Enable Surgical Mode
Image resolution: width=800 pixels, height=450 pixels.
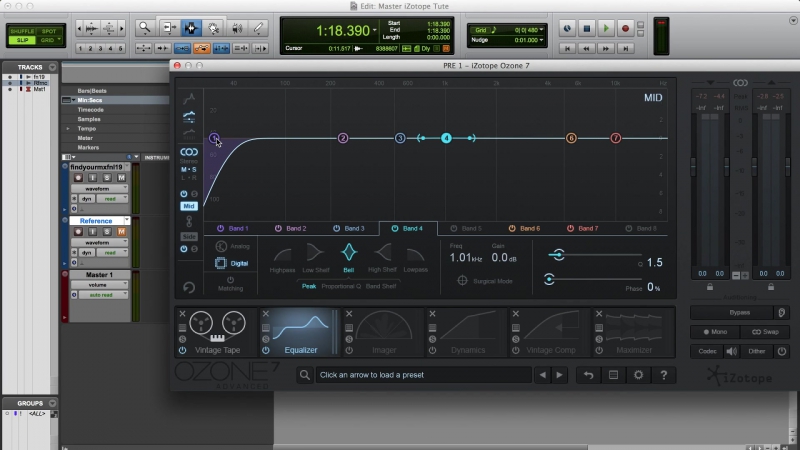pyautogui.click(x=485, y=281)
